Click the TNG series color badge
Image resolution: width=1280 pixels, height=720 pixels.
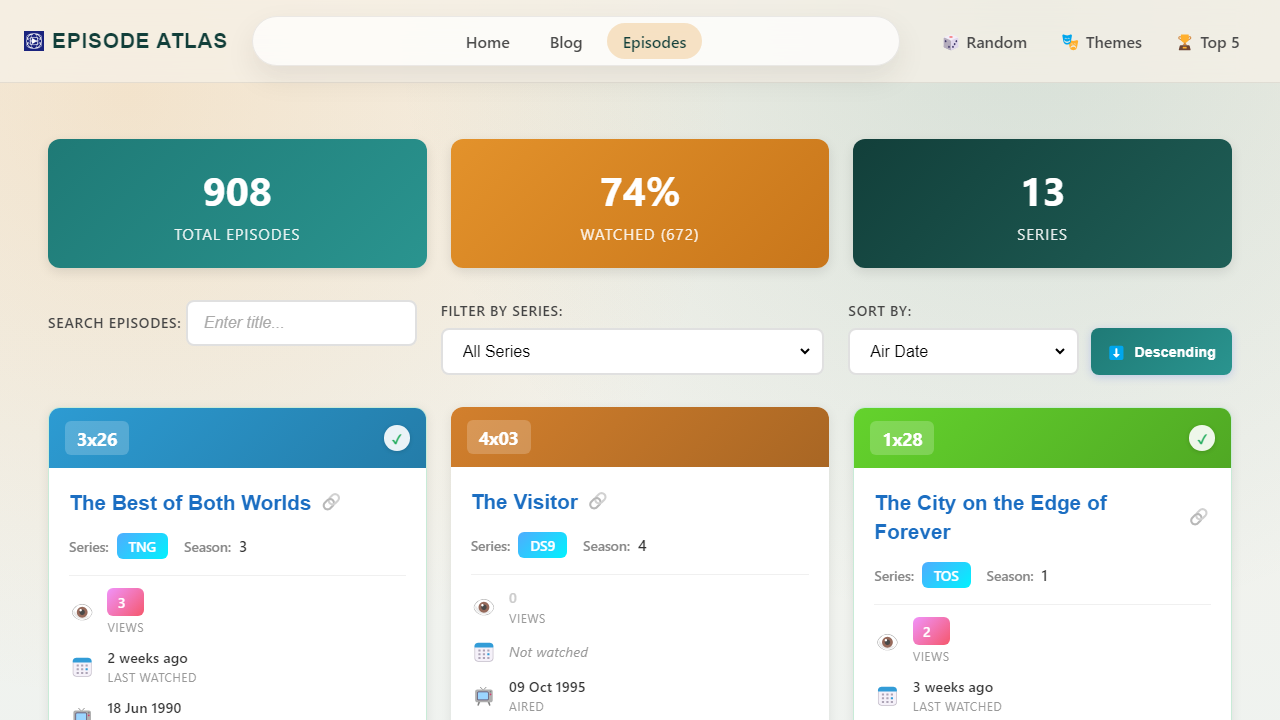(x=142, y=547)
